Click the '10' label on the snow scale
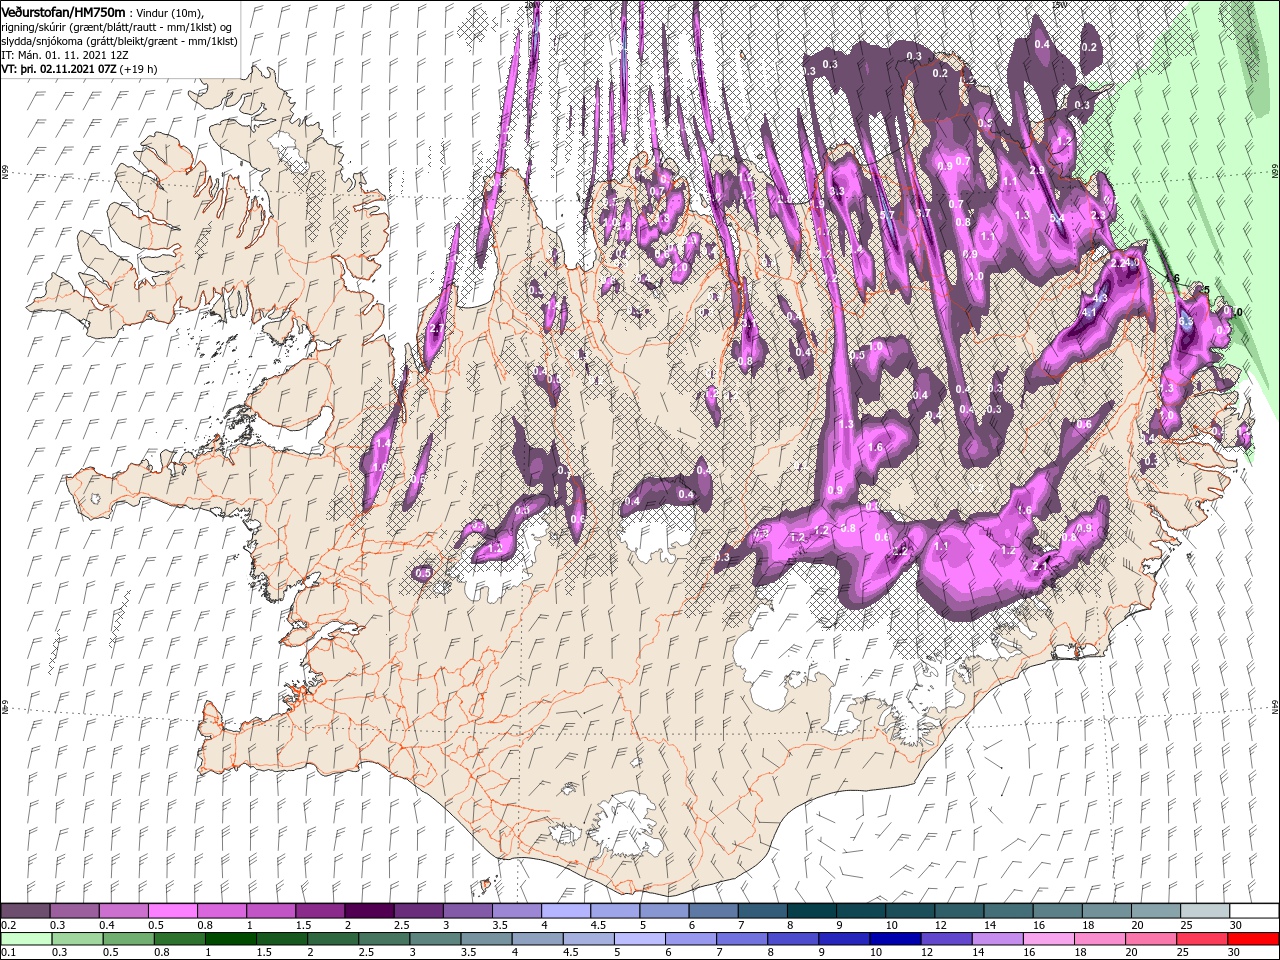 click(x=892, y=925)
